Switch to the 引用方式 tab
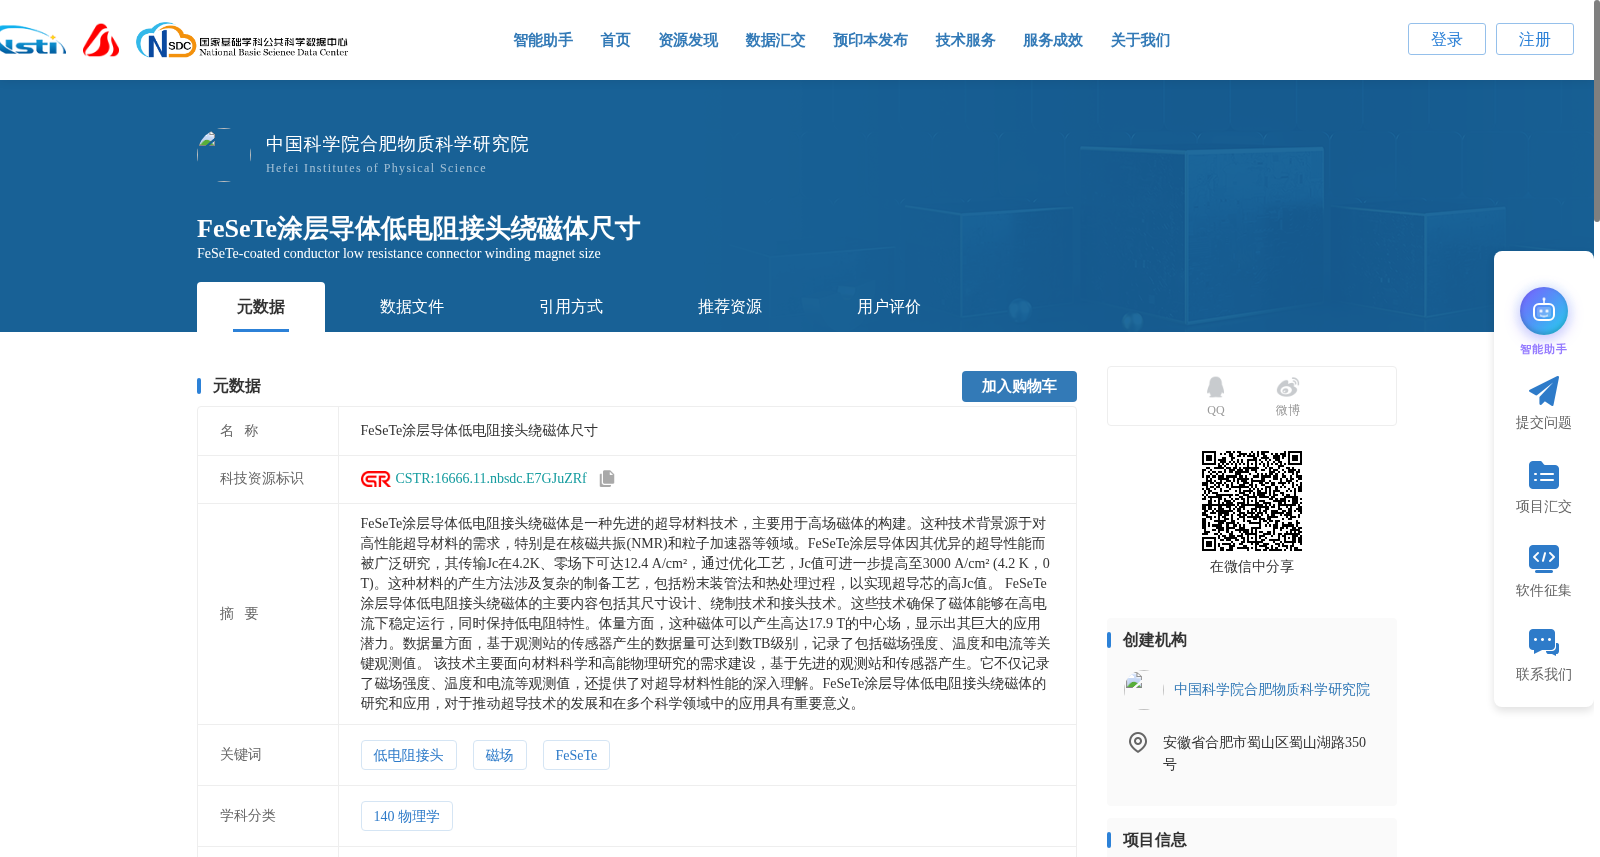The width and height of the screenshot is (1600, 857). (x=571, y=307)
